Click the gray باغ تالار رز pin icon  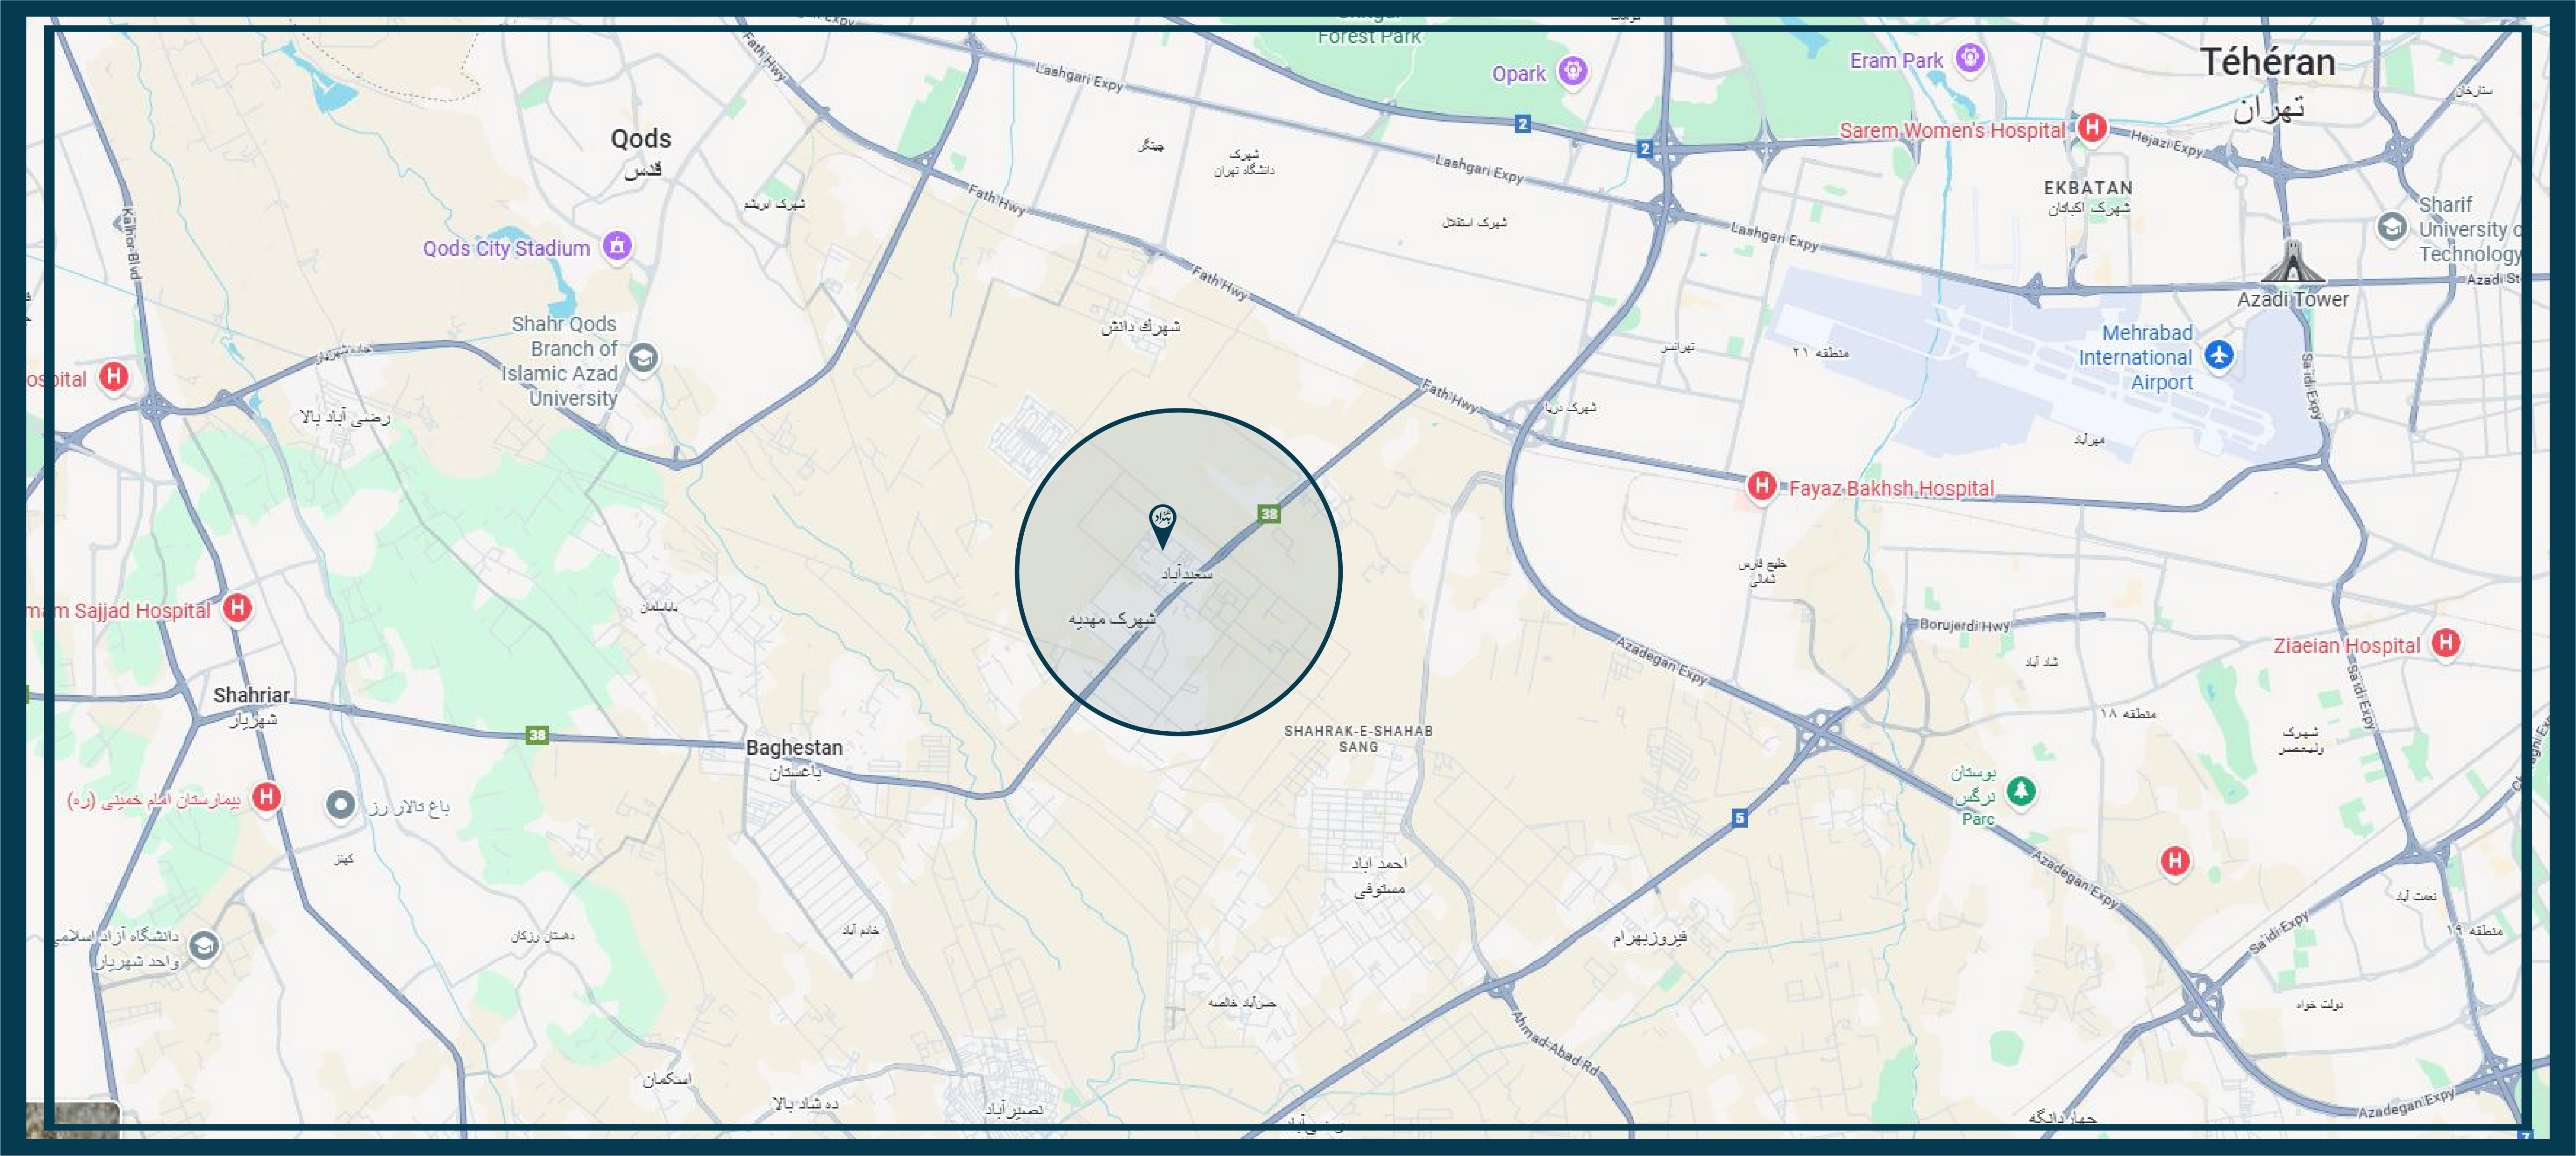pos(341,804)
